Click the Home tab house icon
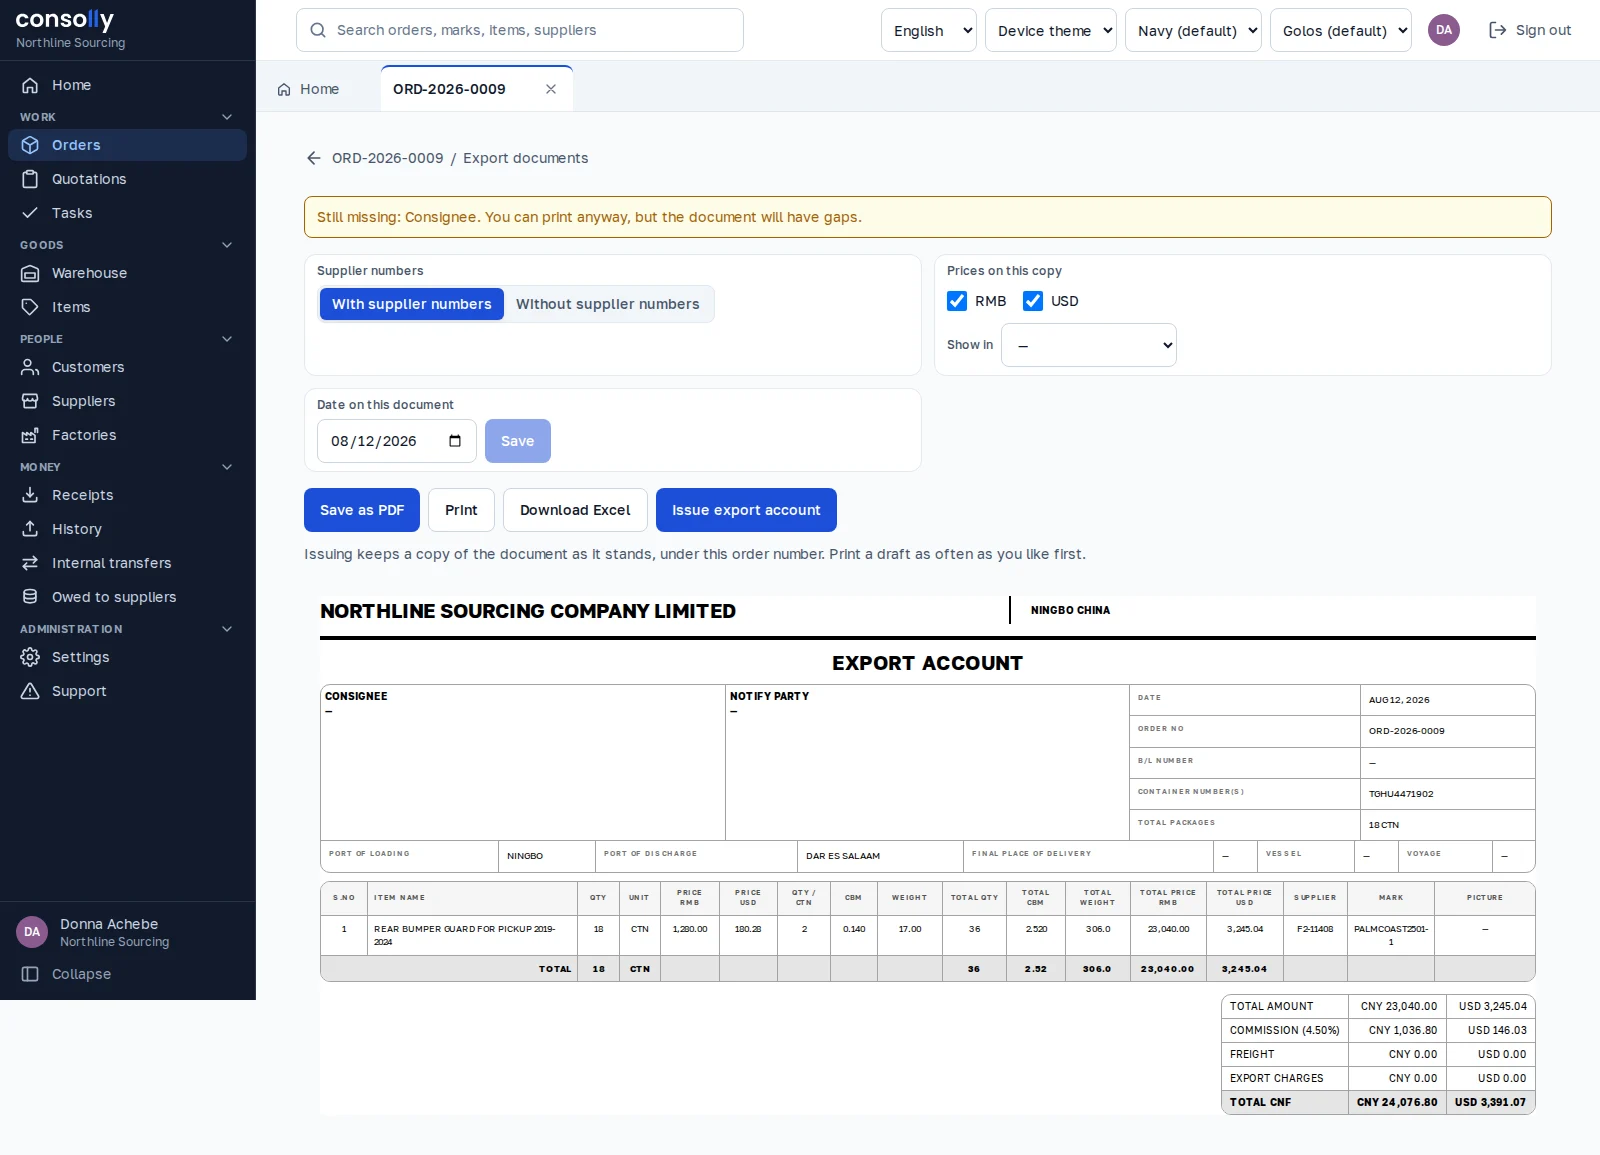 tap(284, 89)
